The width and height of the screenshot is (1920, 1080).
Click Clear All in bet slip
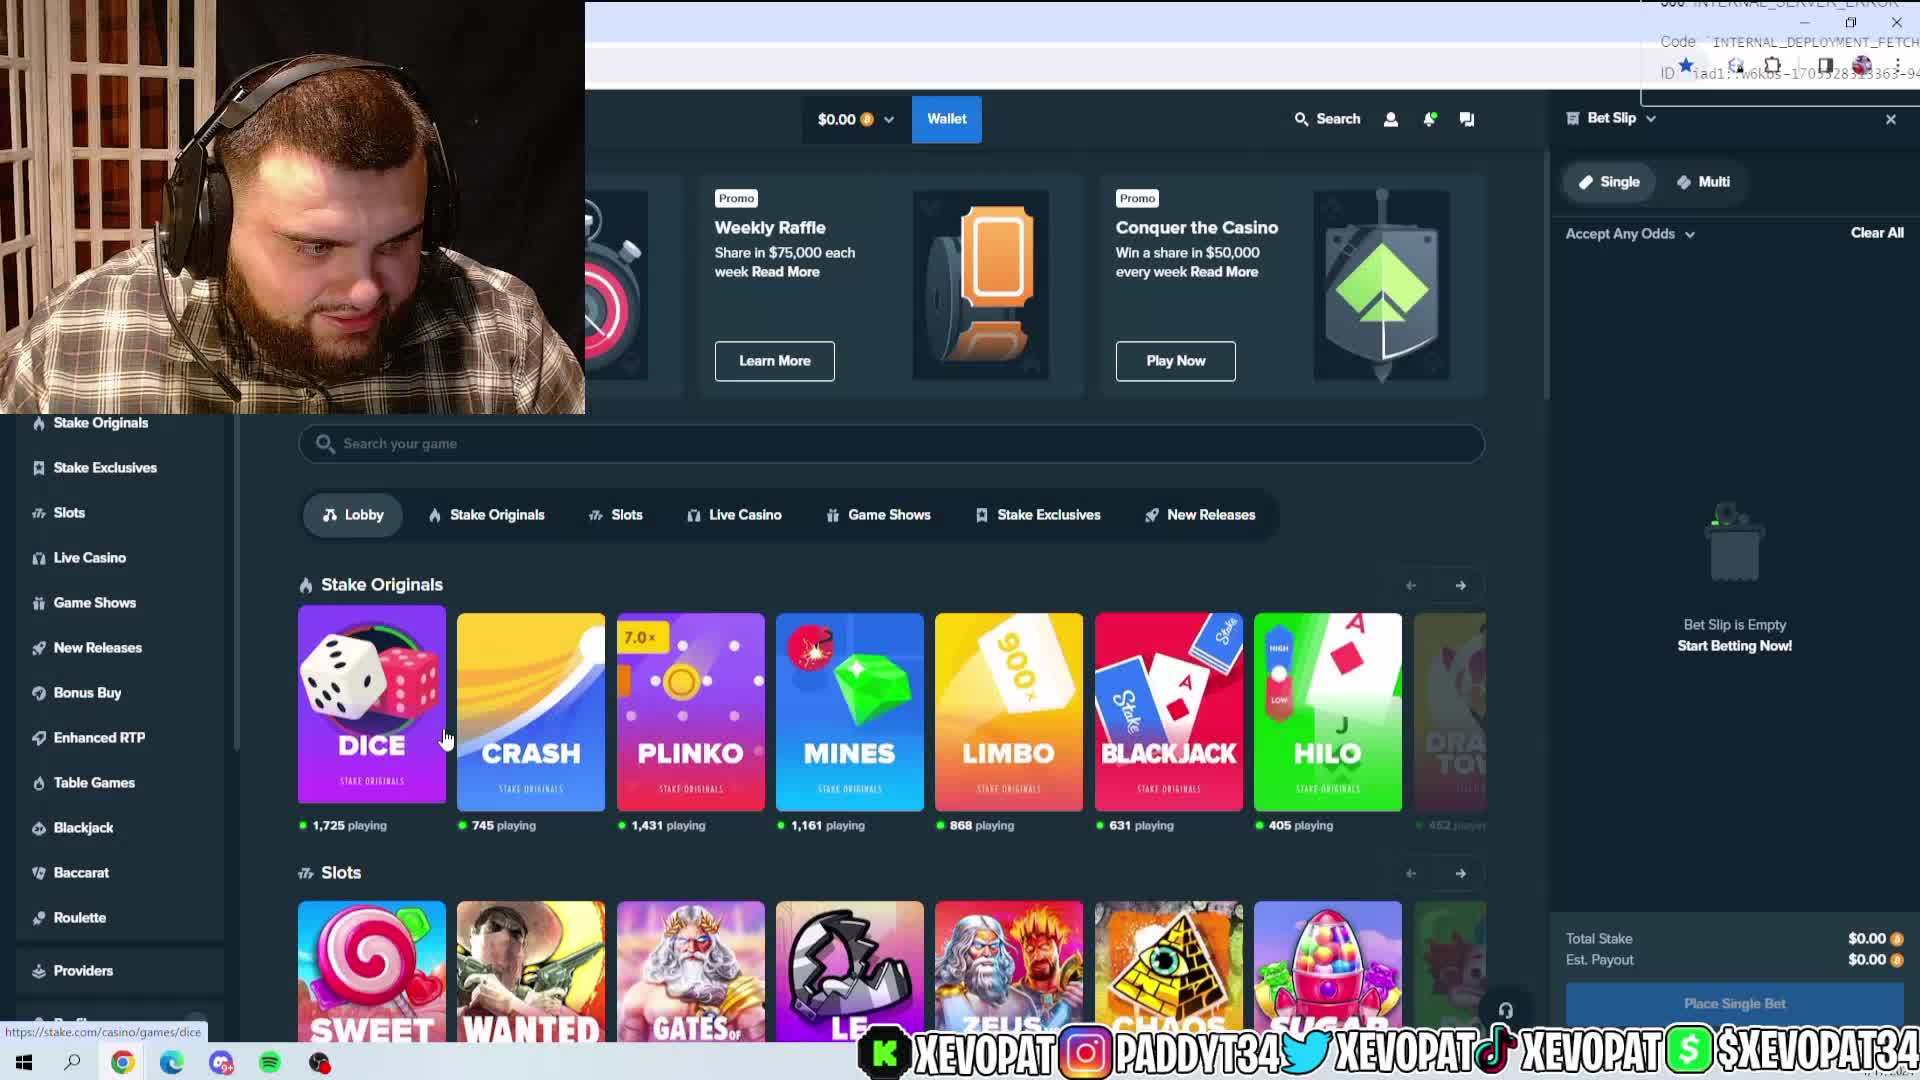pos(1877,233)
